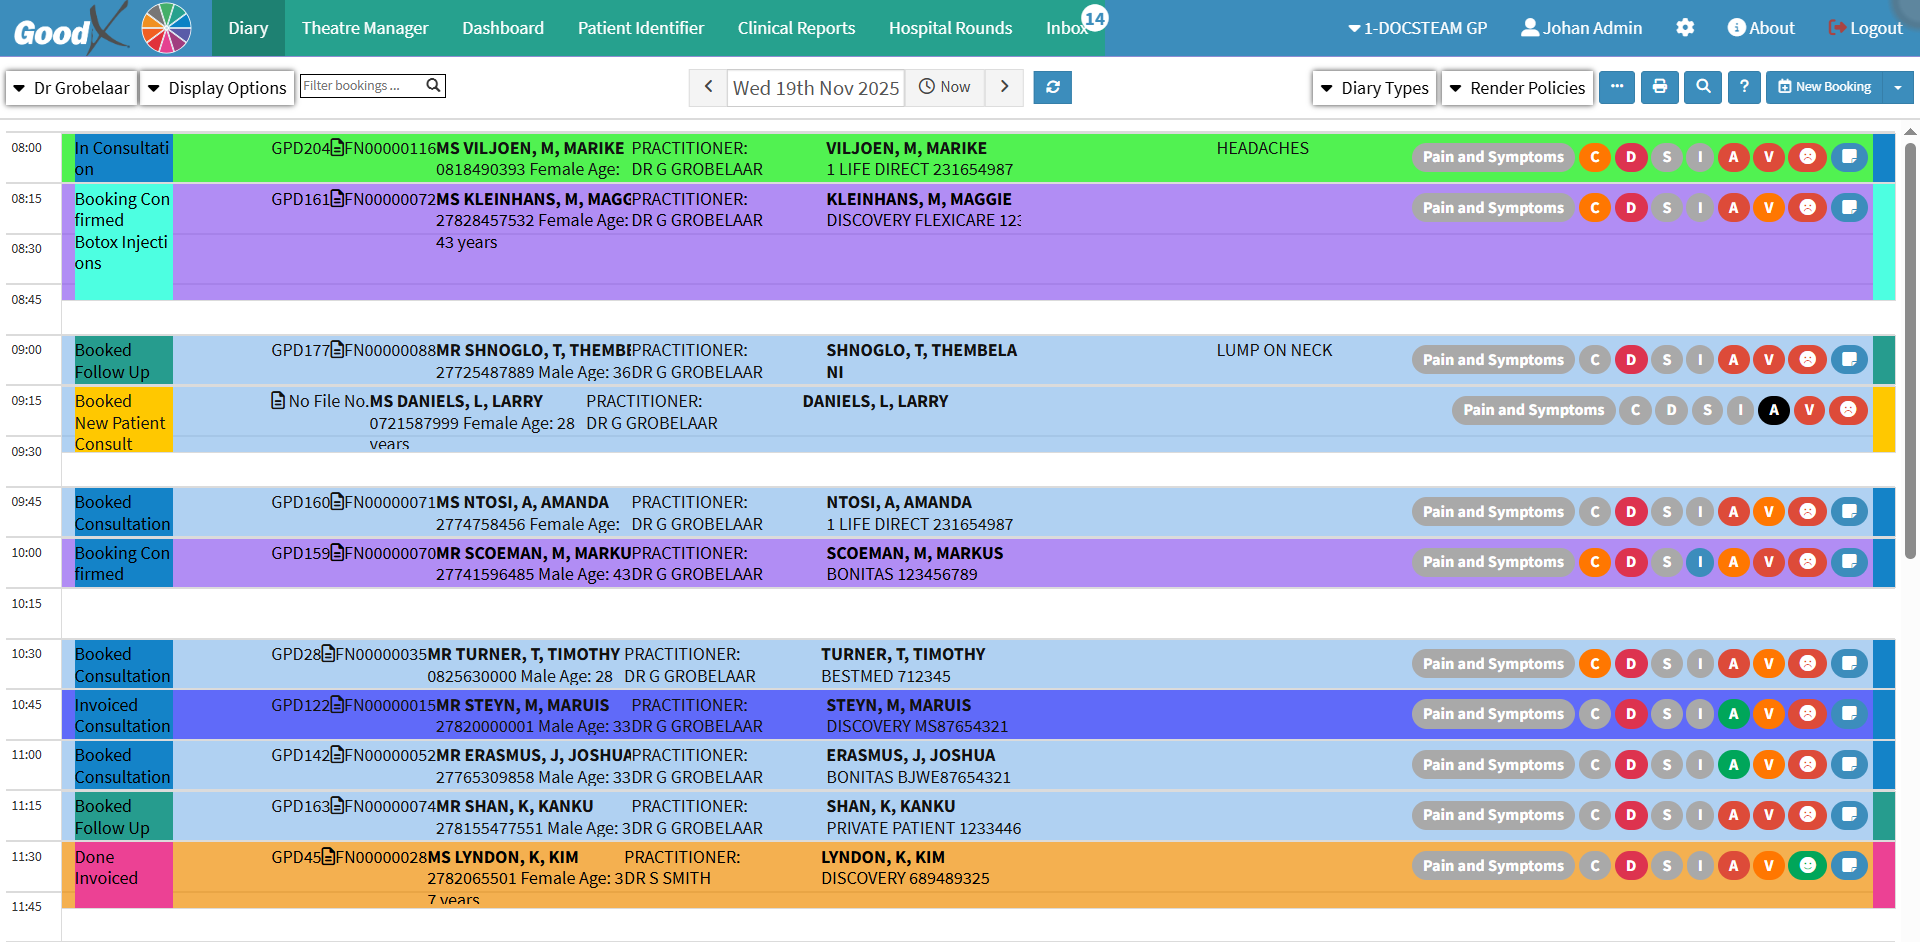1920x942 pixels.
Task: Go to next day with right chevron
Action: [1004, 87]
